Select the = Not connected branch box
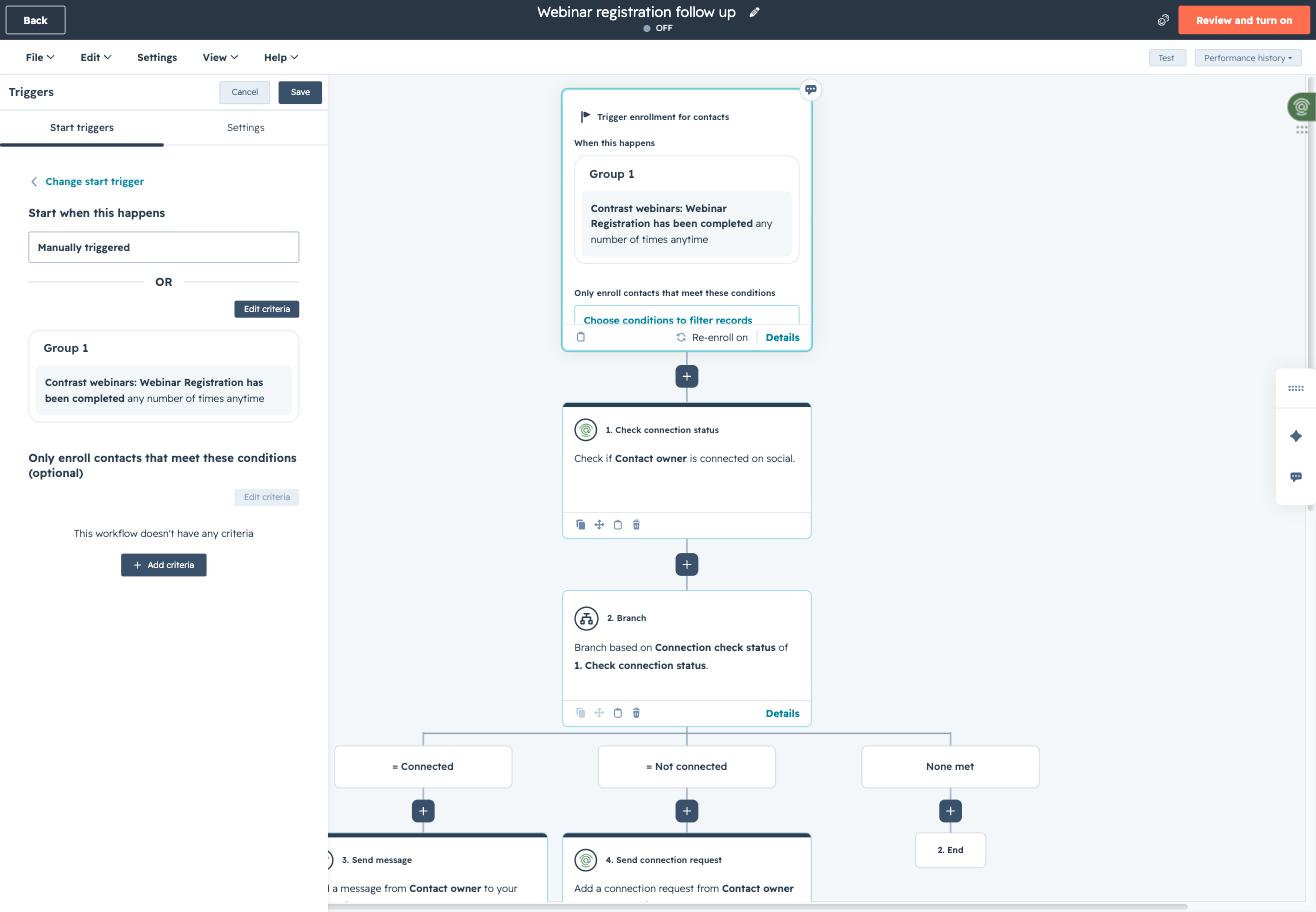The height and width of the screenshot is (912, 1316). click(687, 767)
